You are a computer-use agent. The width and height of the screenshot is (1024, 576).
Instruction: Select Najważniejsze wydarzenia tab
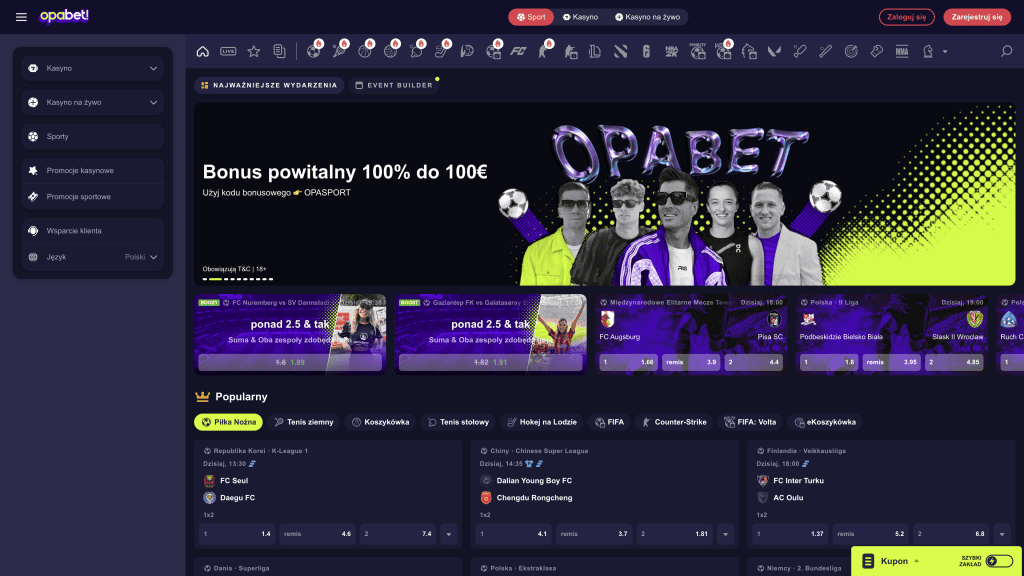coord(269,85)
